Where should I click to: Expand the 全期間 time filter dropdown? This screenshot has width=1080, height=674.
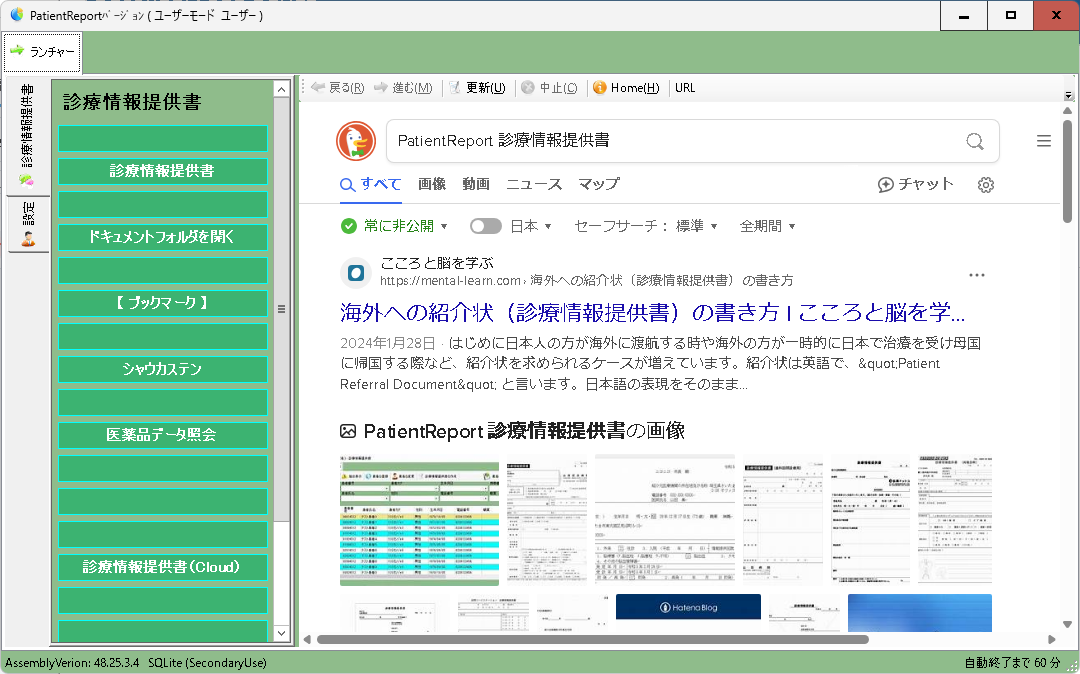click(766, 226)
